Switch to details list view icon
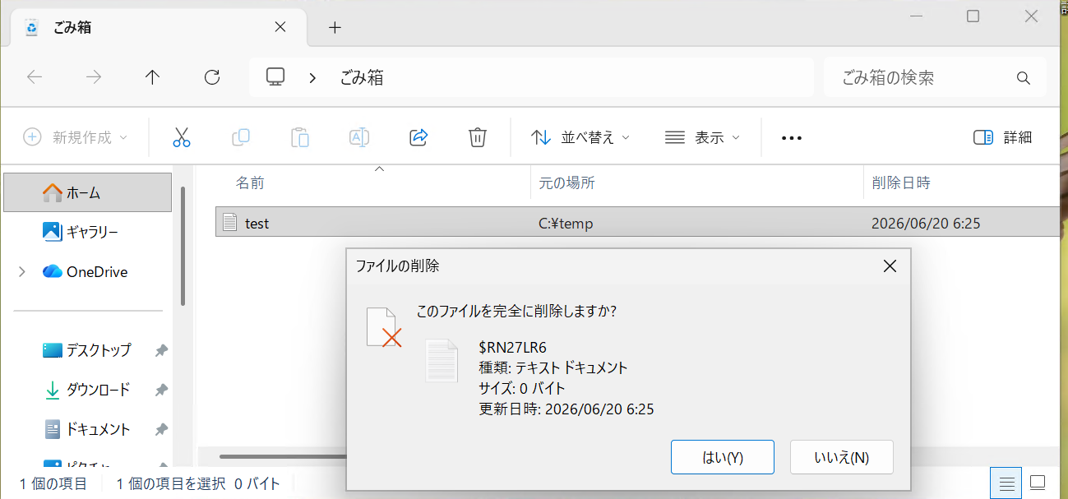This screenshot has width=1068, height=499. tap(1007, 483)
